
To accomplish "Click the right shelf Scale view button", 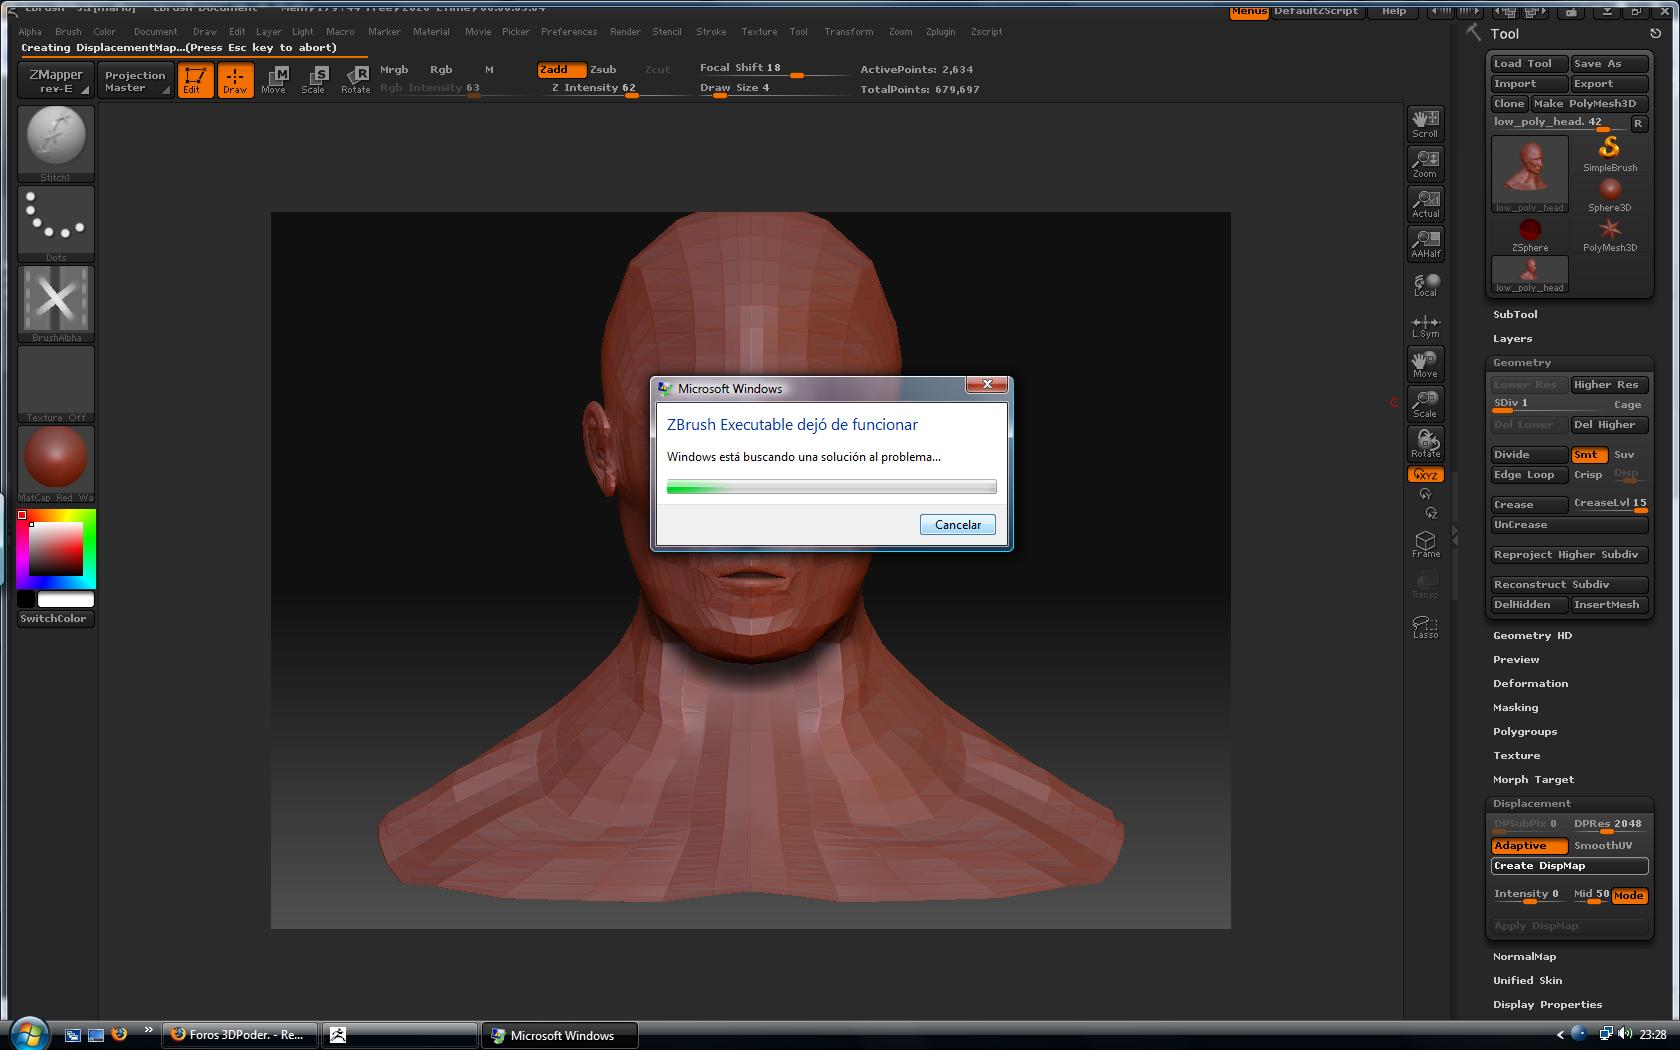I will point(1425,404).
